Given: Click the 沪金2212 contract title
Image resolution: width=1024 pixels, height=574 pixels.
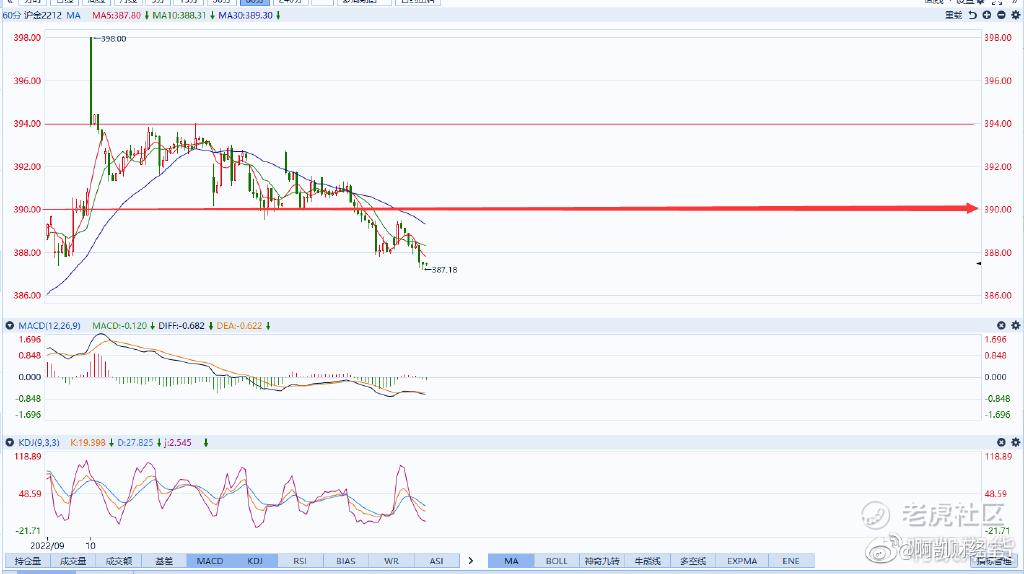Looking at the screenshot, I should [42, 15].
